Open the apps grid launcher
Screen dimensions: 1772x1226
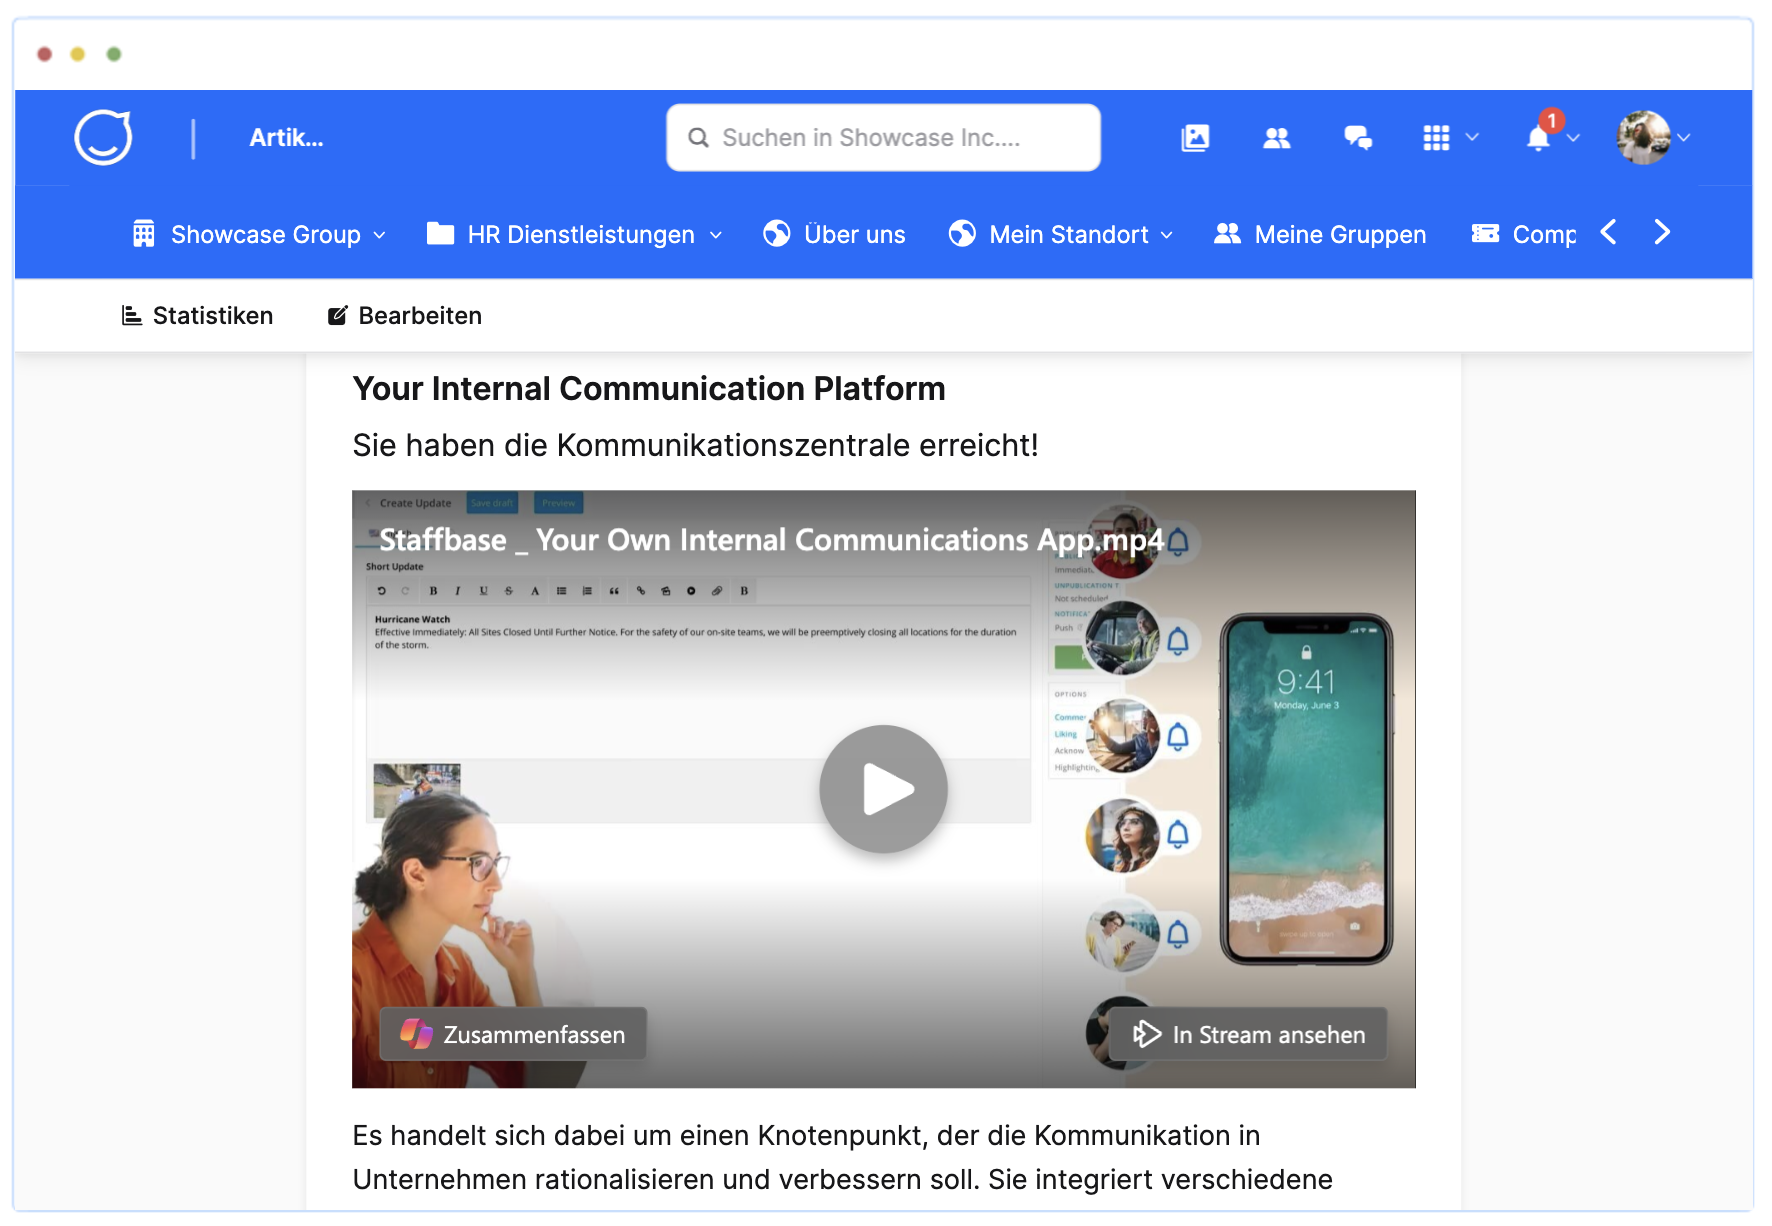tap(1436, 138)
